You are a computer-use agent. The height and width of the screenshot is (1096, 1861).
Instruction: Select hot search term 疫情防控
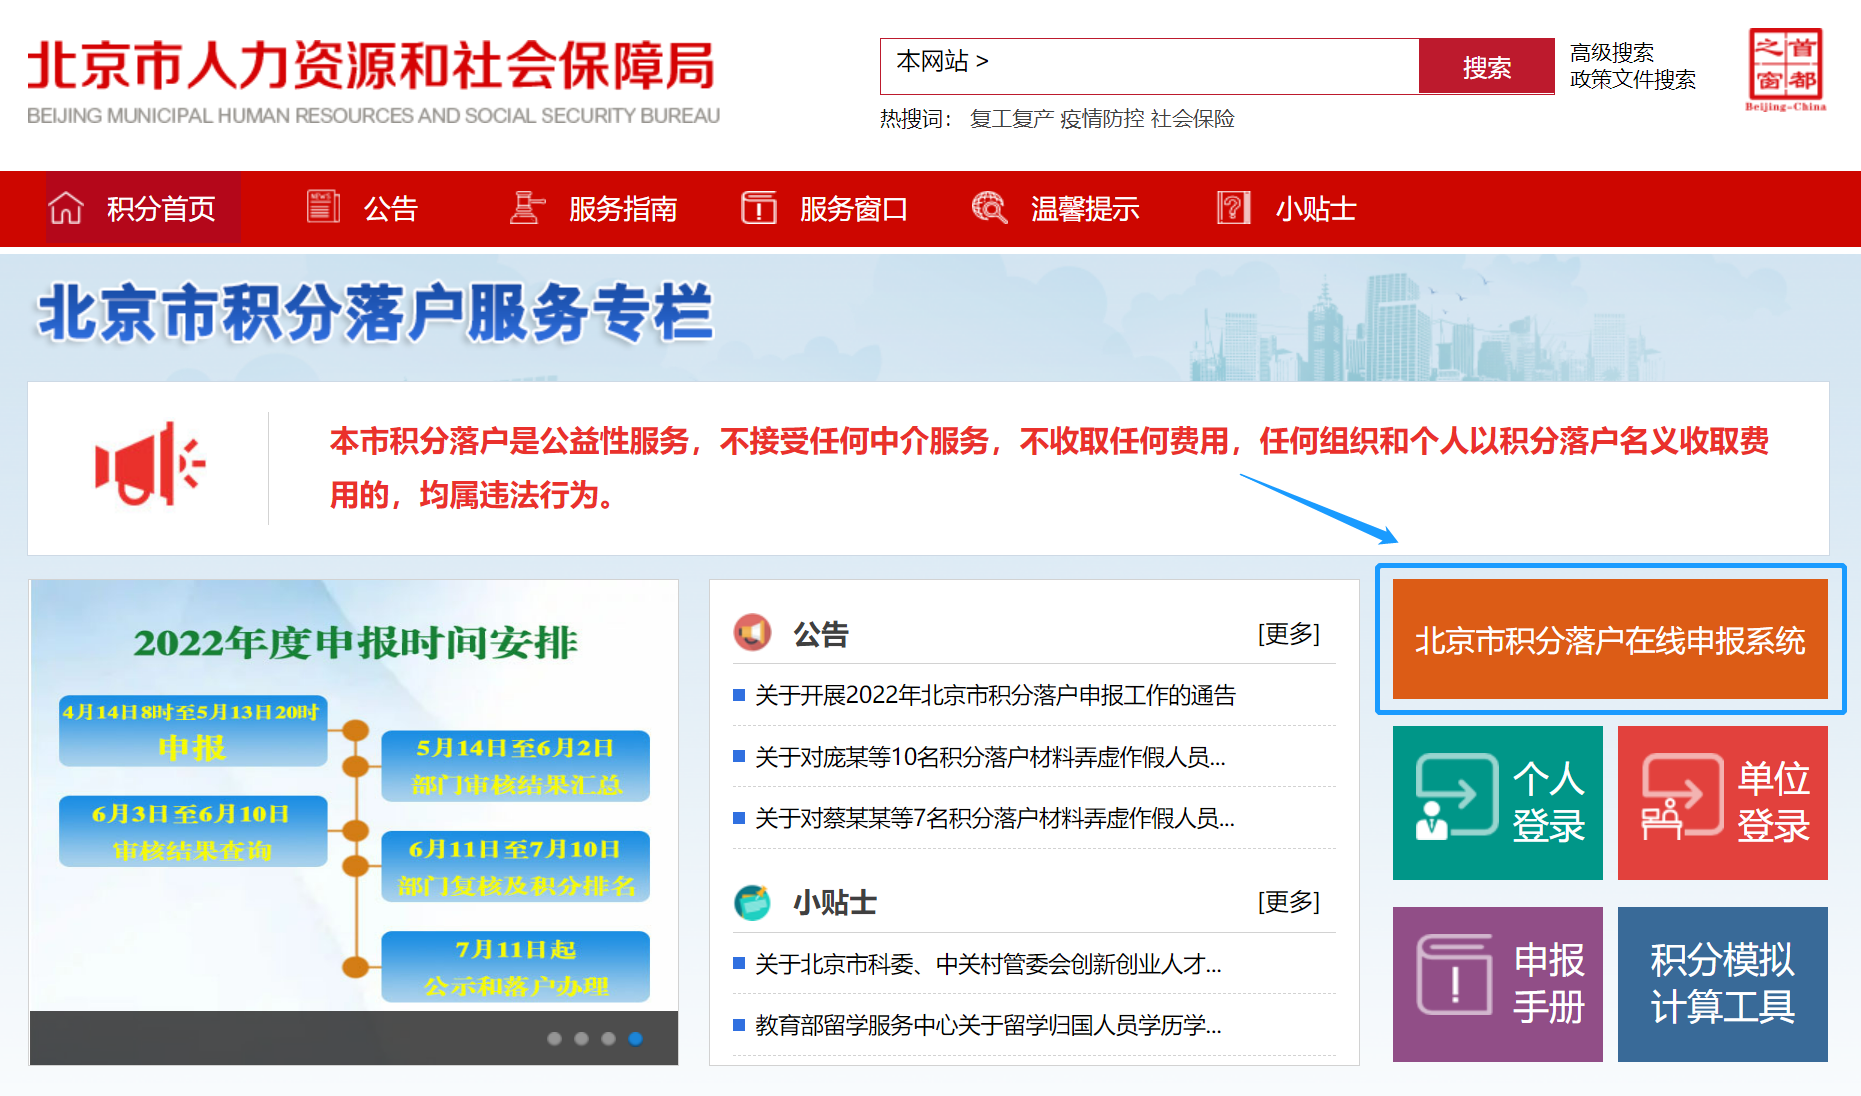(1101, 119)
